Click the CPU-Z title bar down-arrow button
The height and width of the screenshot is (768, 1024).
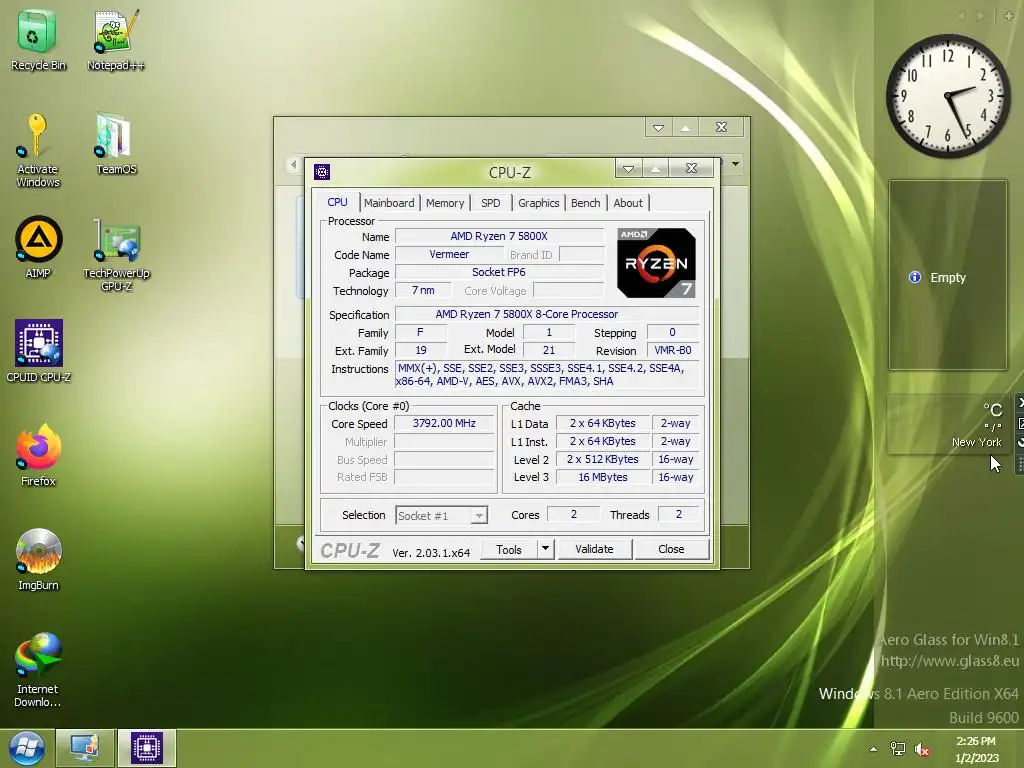(x=628, y=169)
